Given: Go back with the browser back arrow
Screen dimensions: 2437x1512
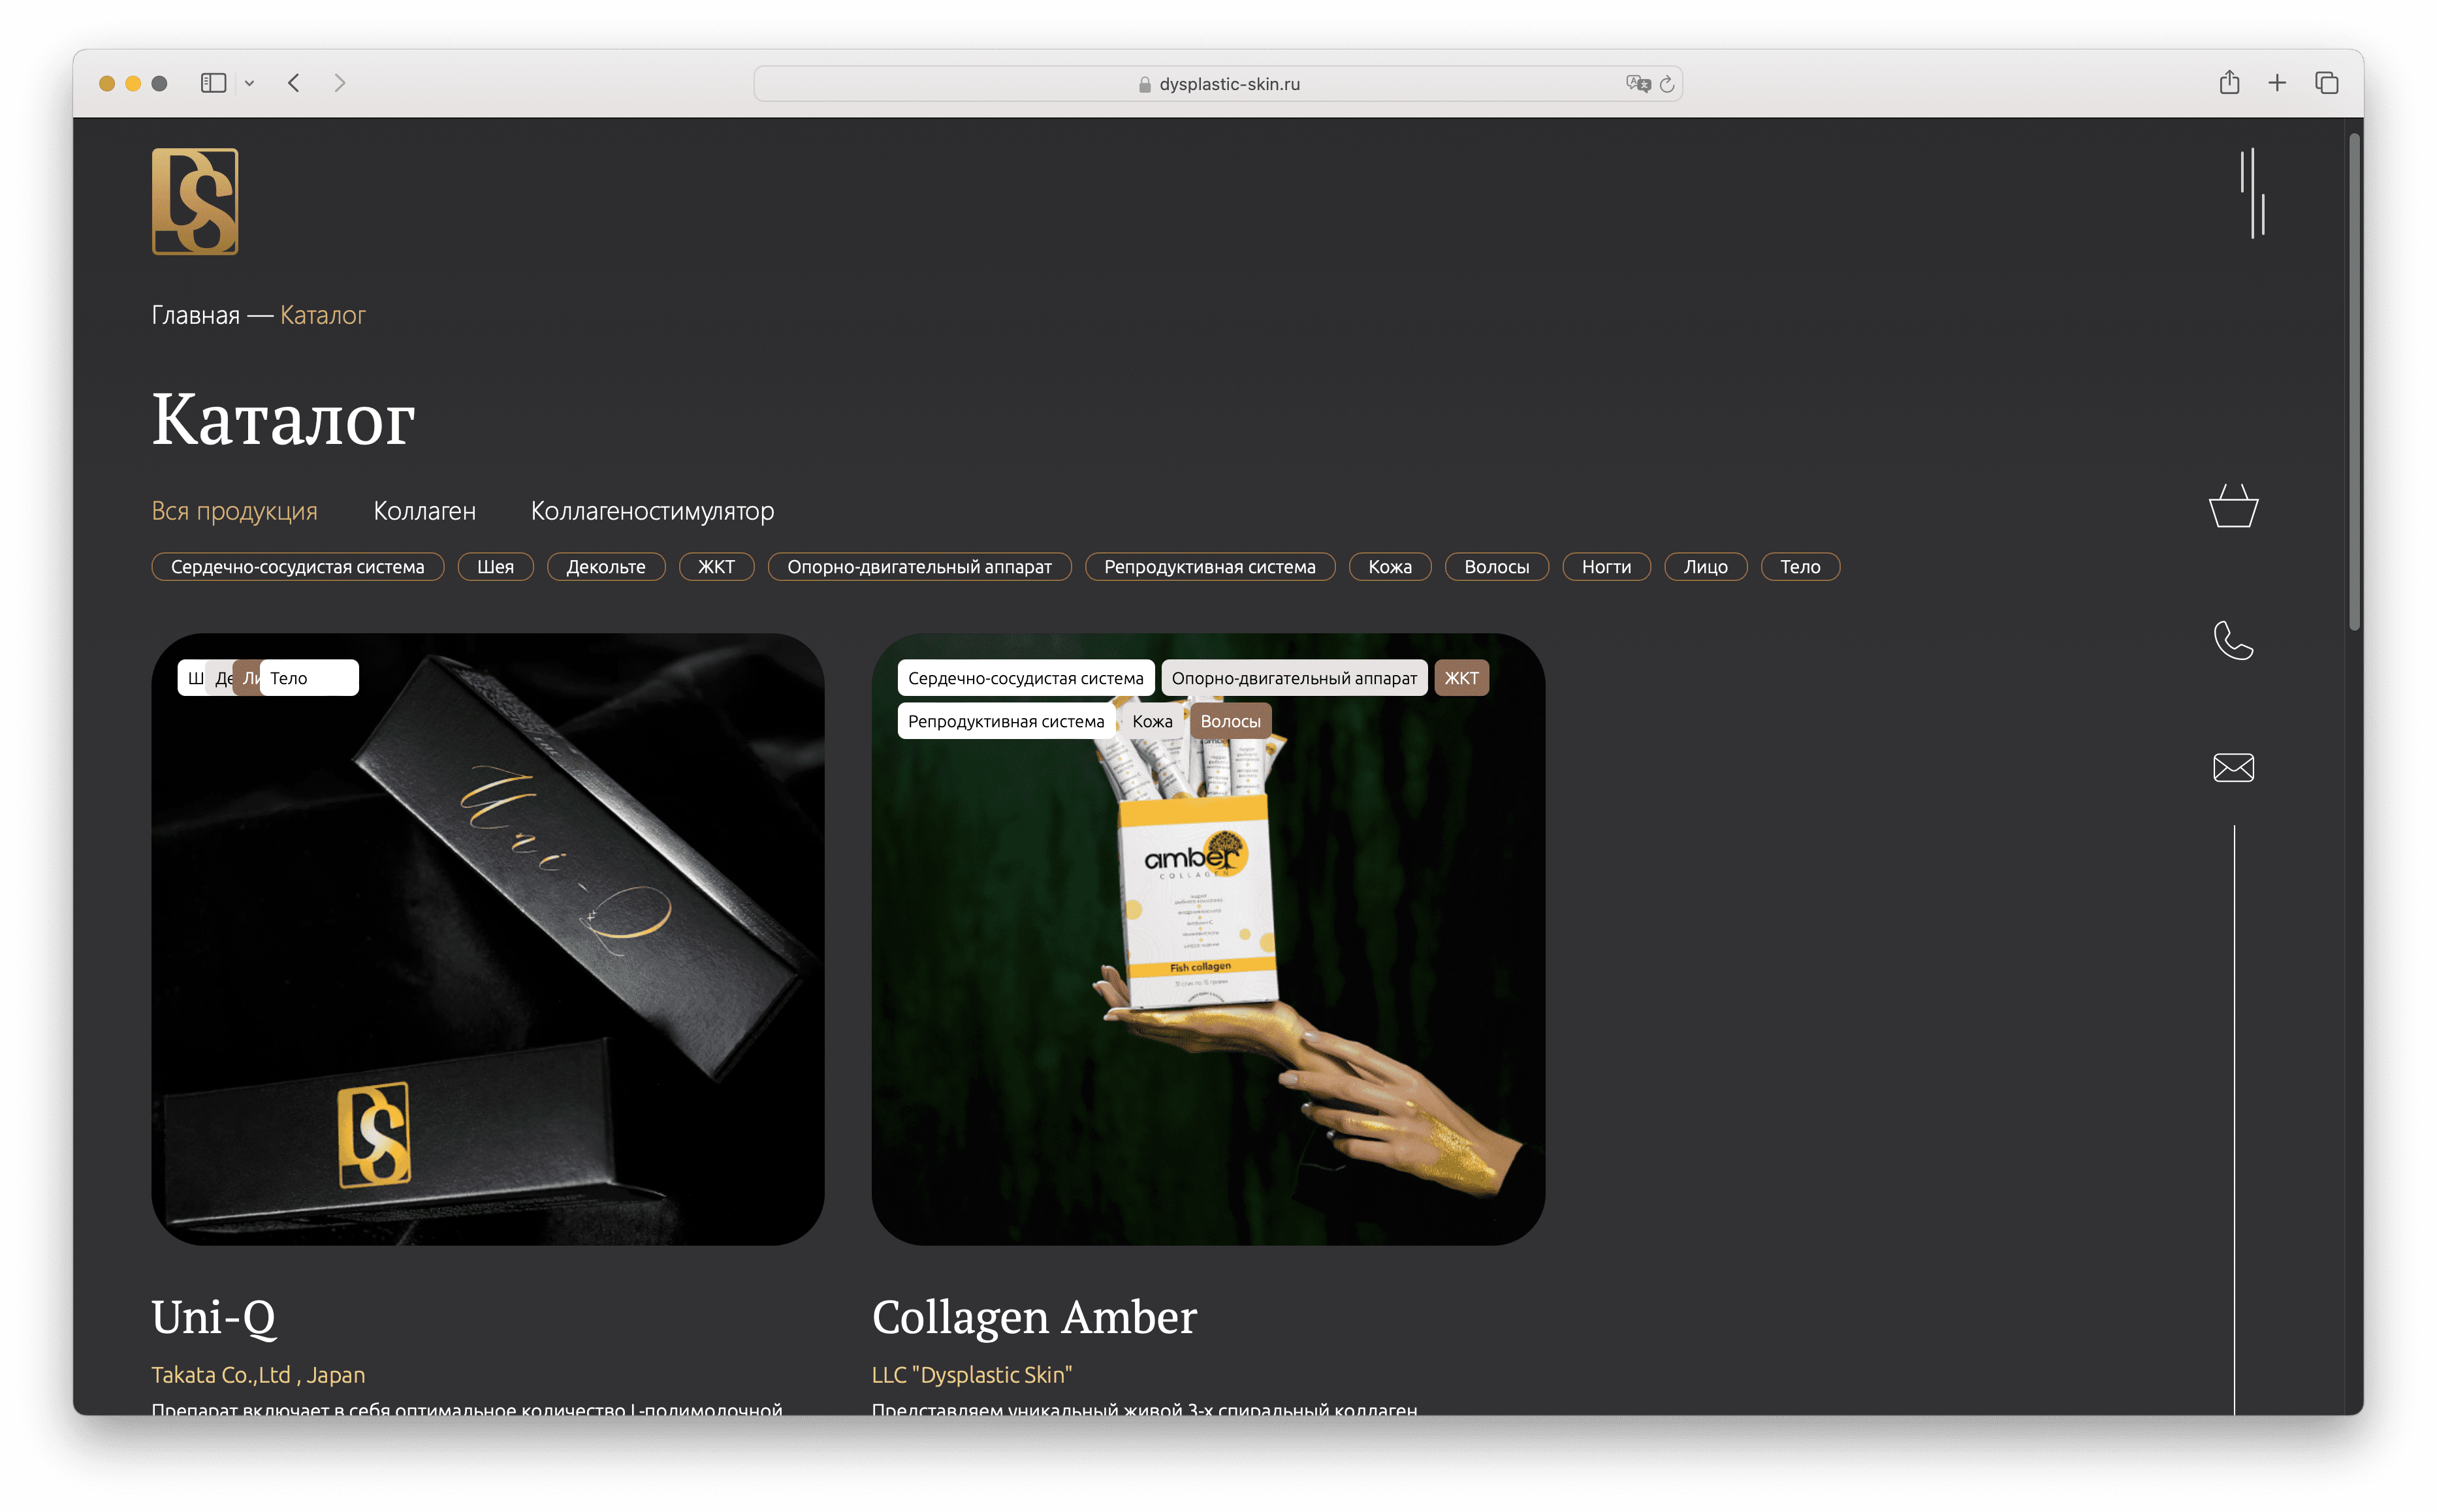Looking at the screenshot, I should (293, 83).
